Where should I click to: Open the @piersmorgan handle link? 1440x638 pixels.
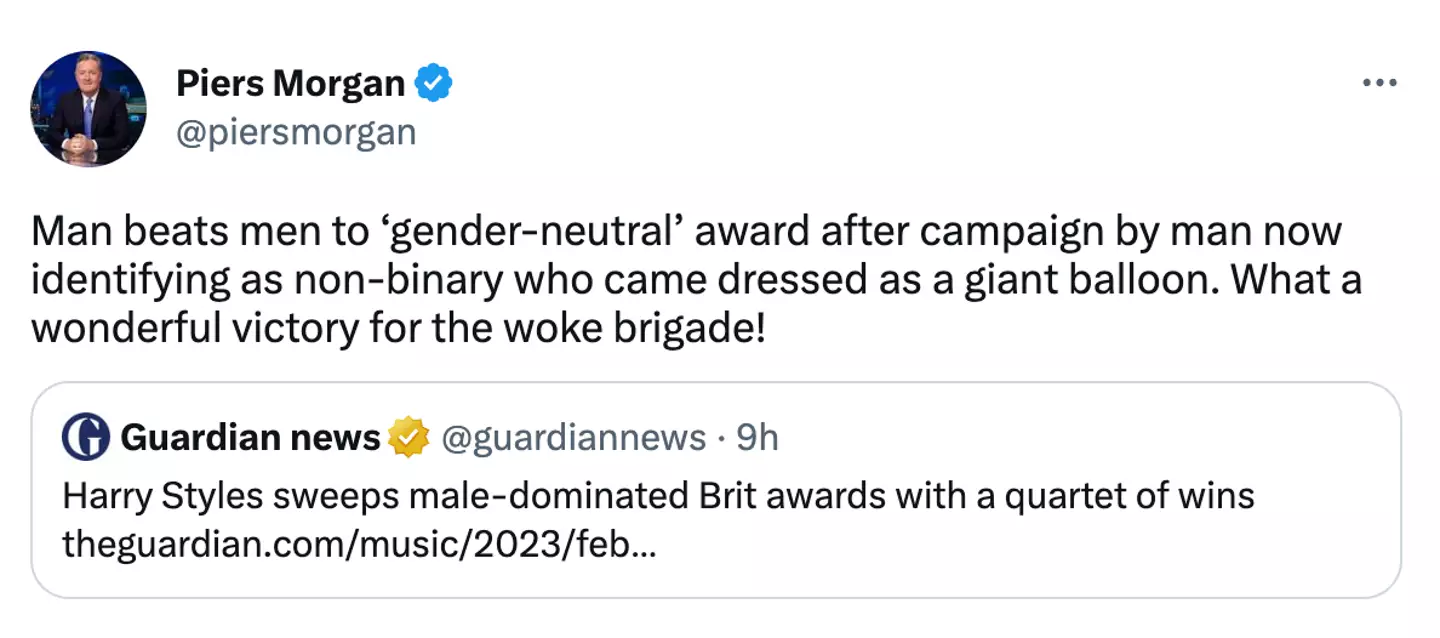(x=296, y=132)
